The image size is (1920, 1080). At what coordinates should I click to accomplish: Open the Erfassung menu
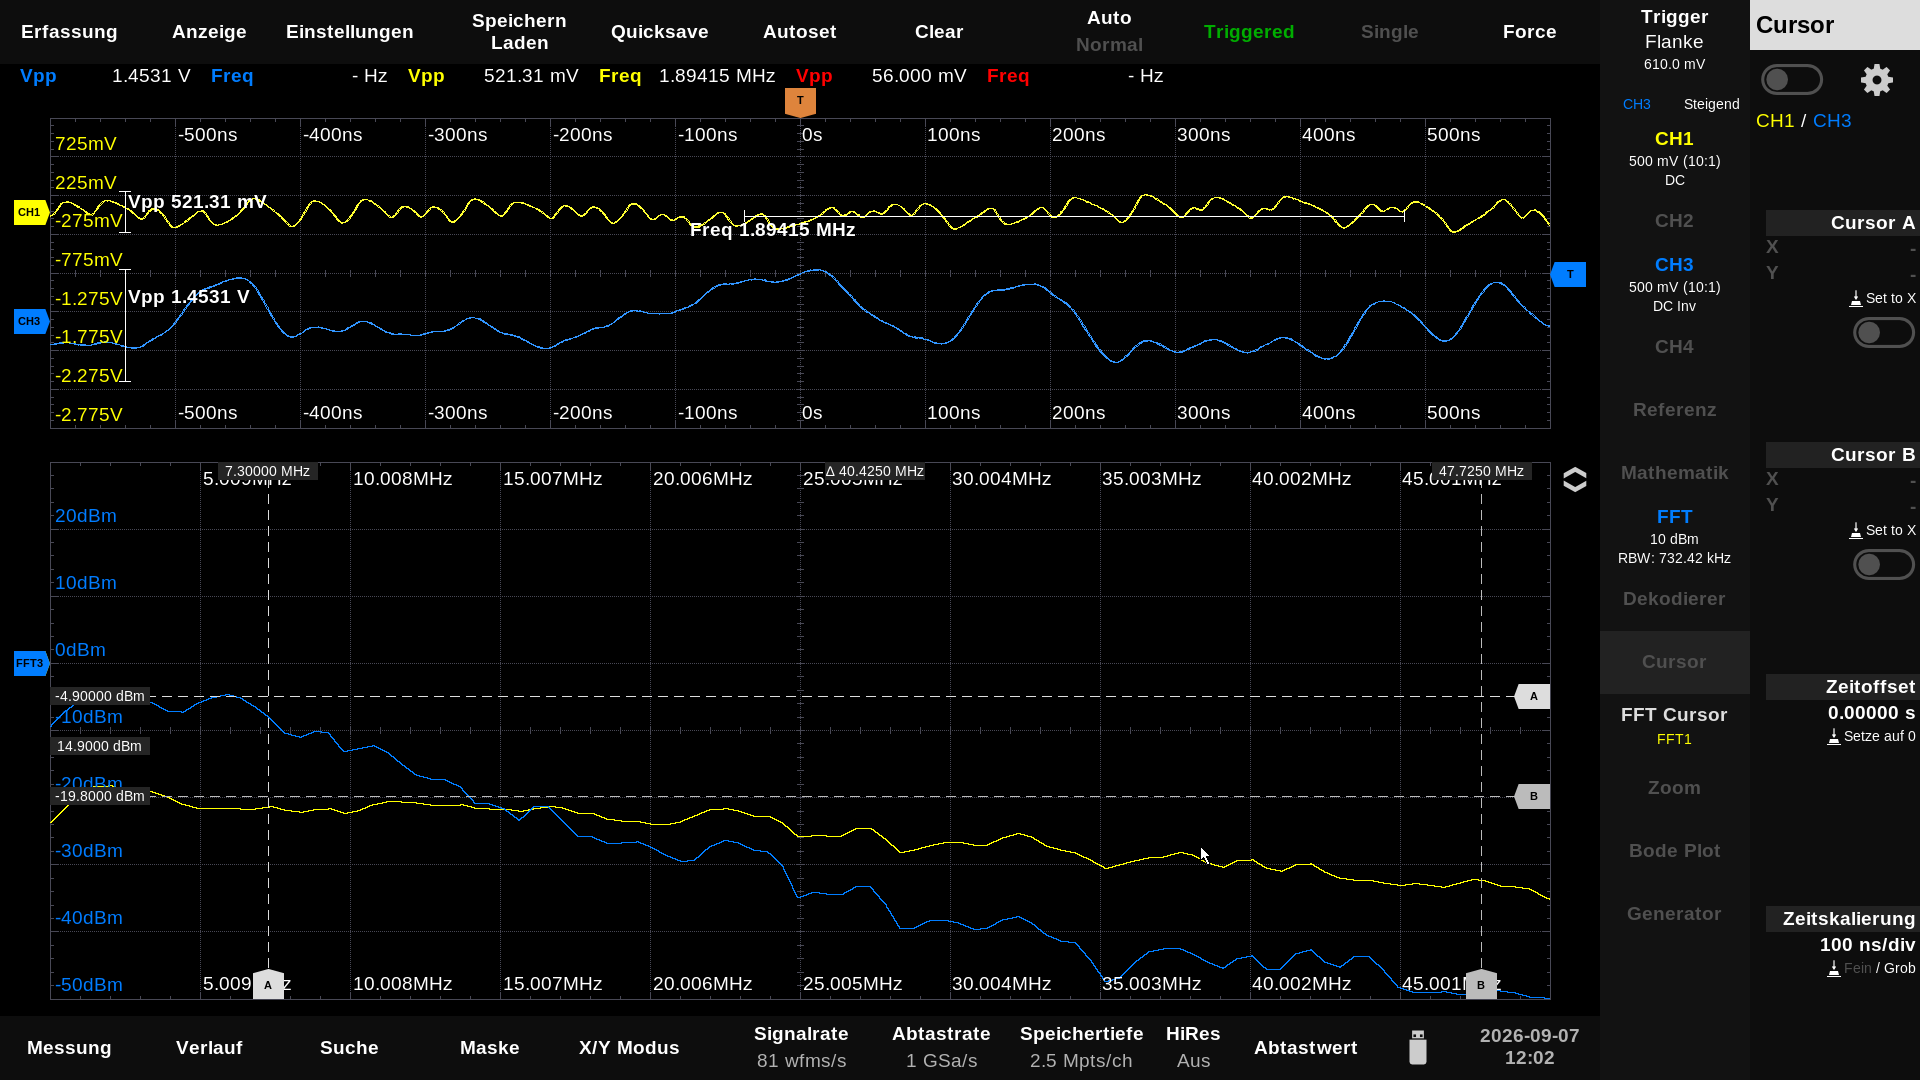coord(69,32)
